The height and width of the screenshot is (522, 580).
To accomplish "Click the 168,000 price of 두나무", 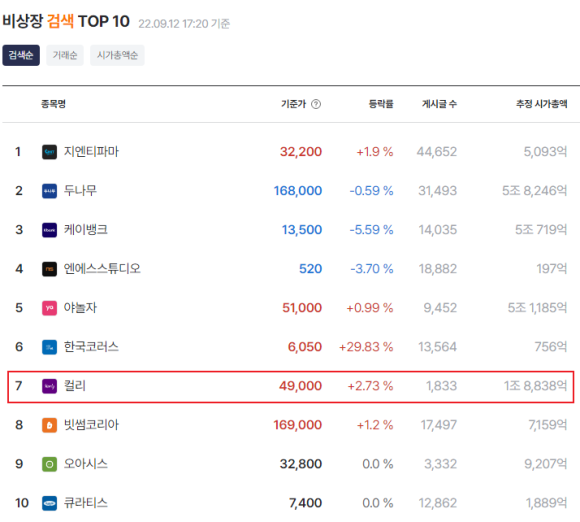I will [298, 191].
